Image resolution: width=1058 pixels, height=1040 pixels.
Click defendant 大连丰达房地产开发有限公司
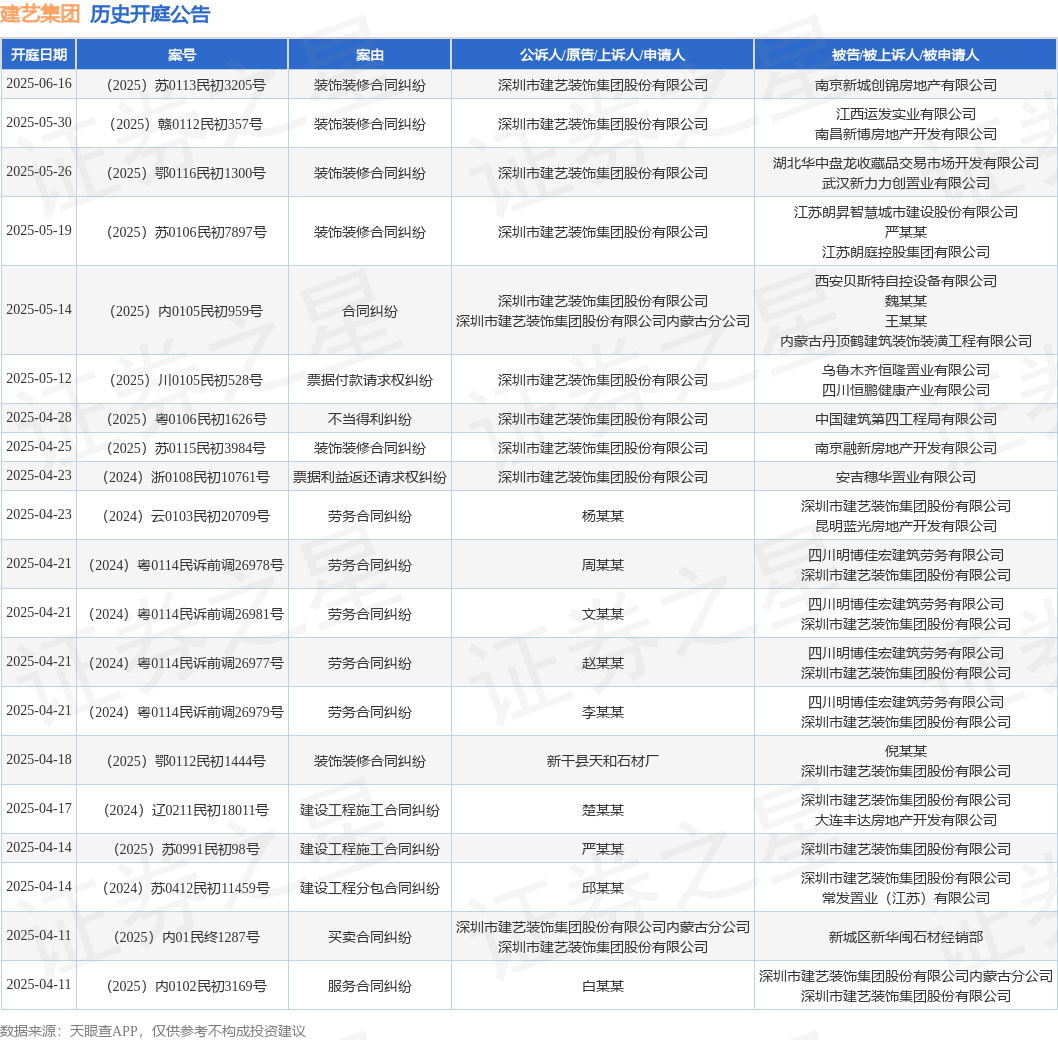(906, 820)
